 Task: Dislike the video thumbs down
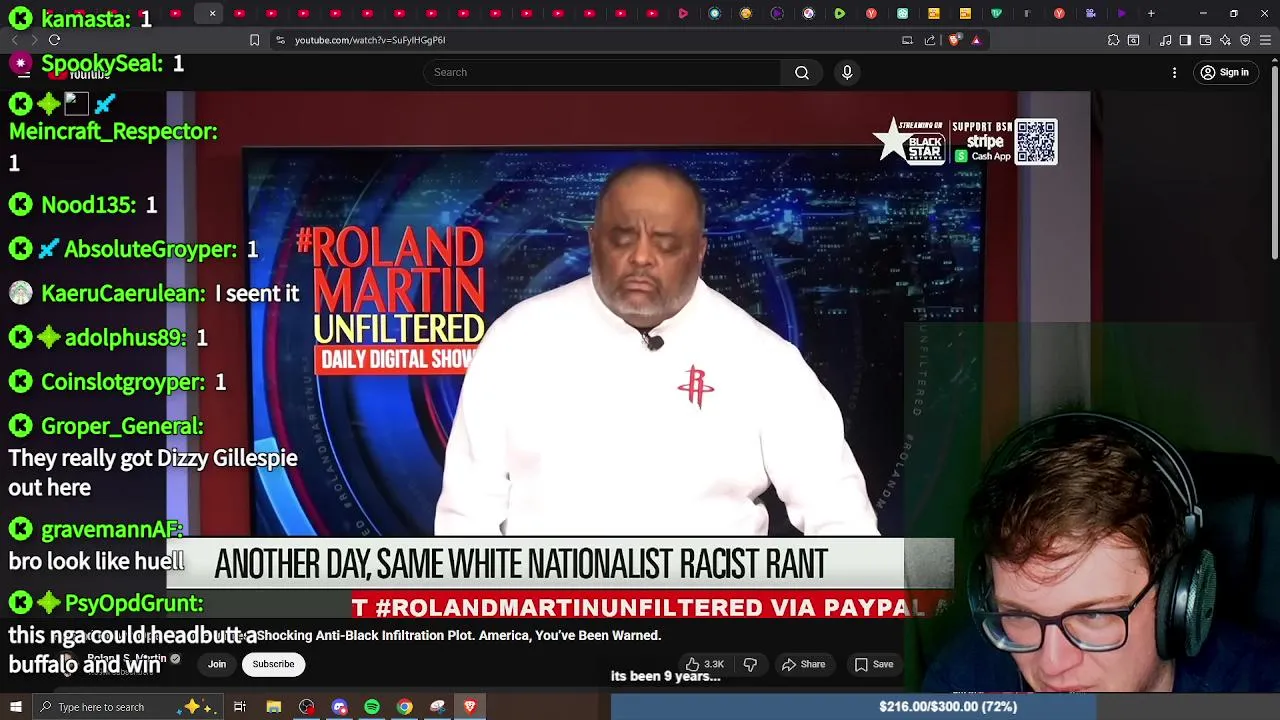click(x=750, y=664)
